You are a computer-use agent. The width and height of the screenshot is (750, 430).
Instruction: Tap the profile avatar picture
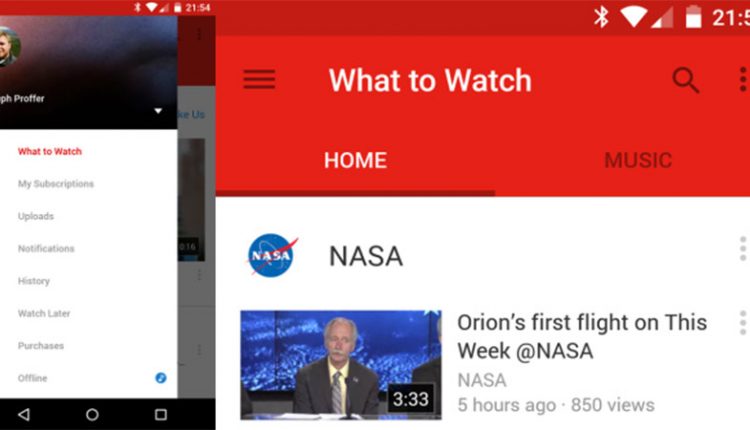[x=9, y=46]
